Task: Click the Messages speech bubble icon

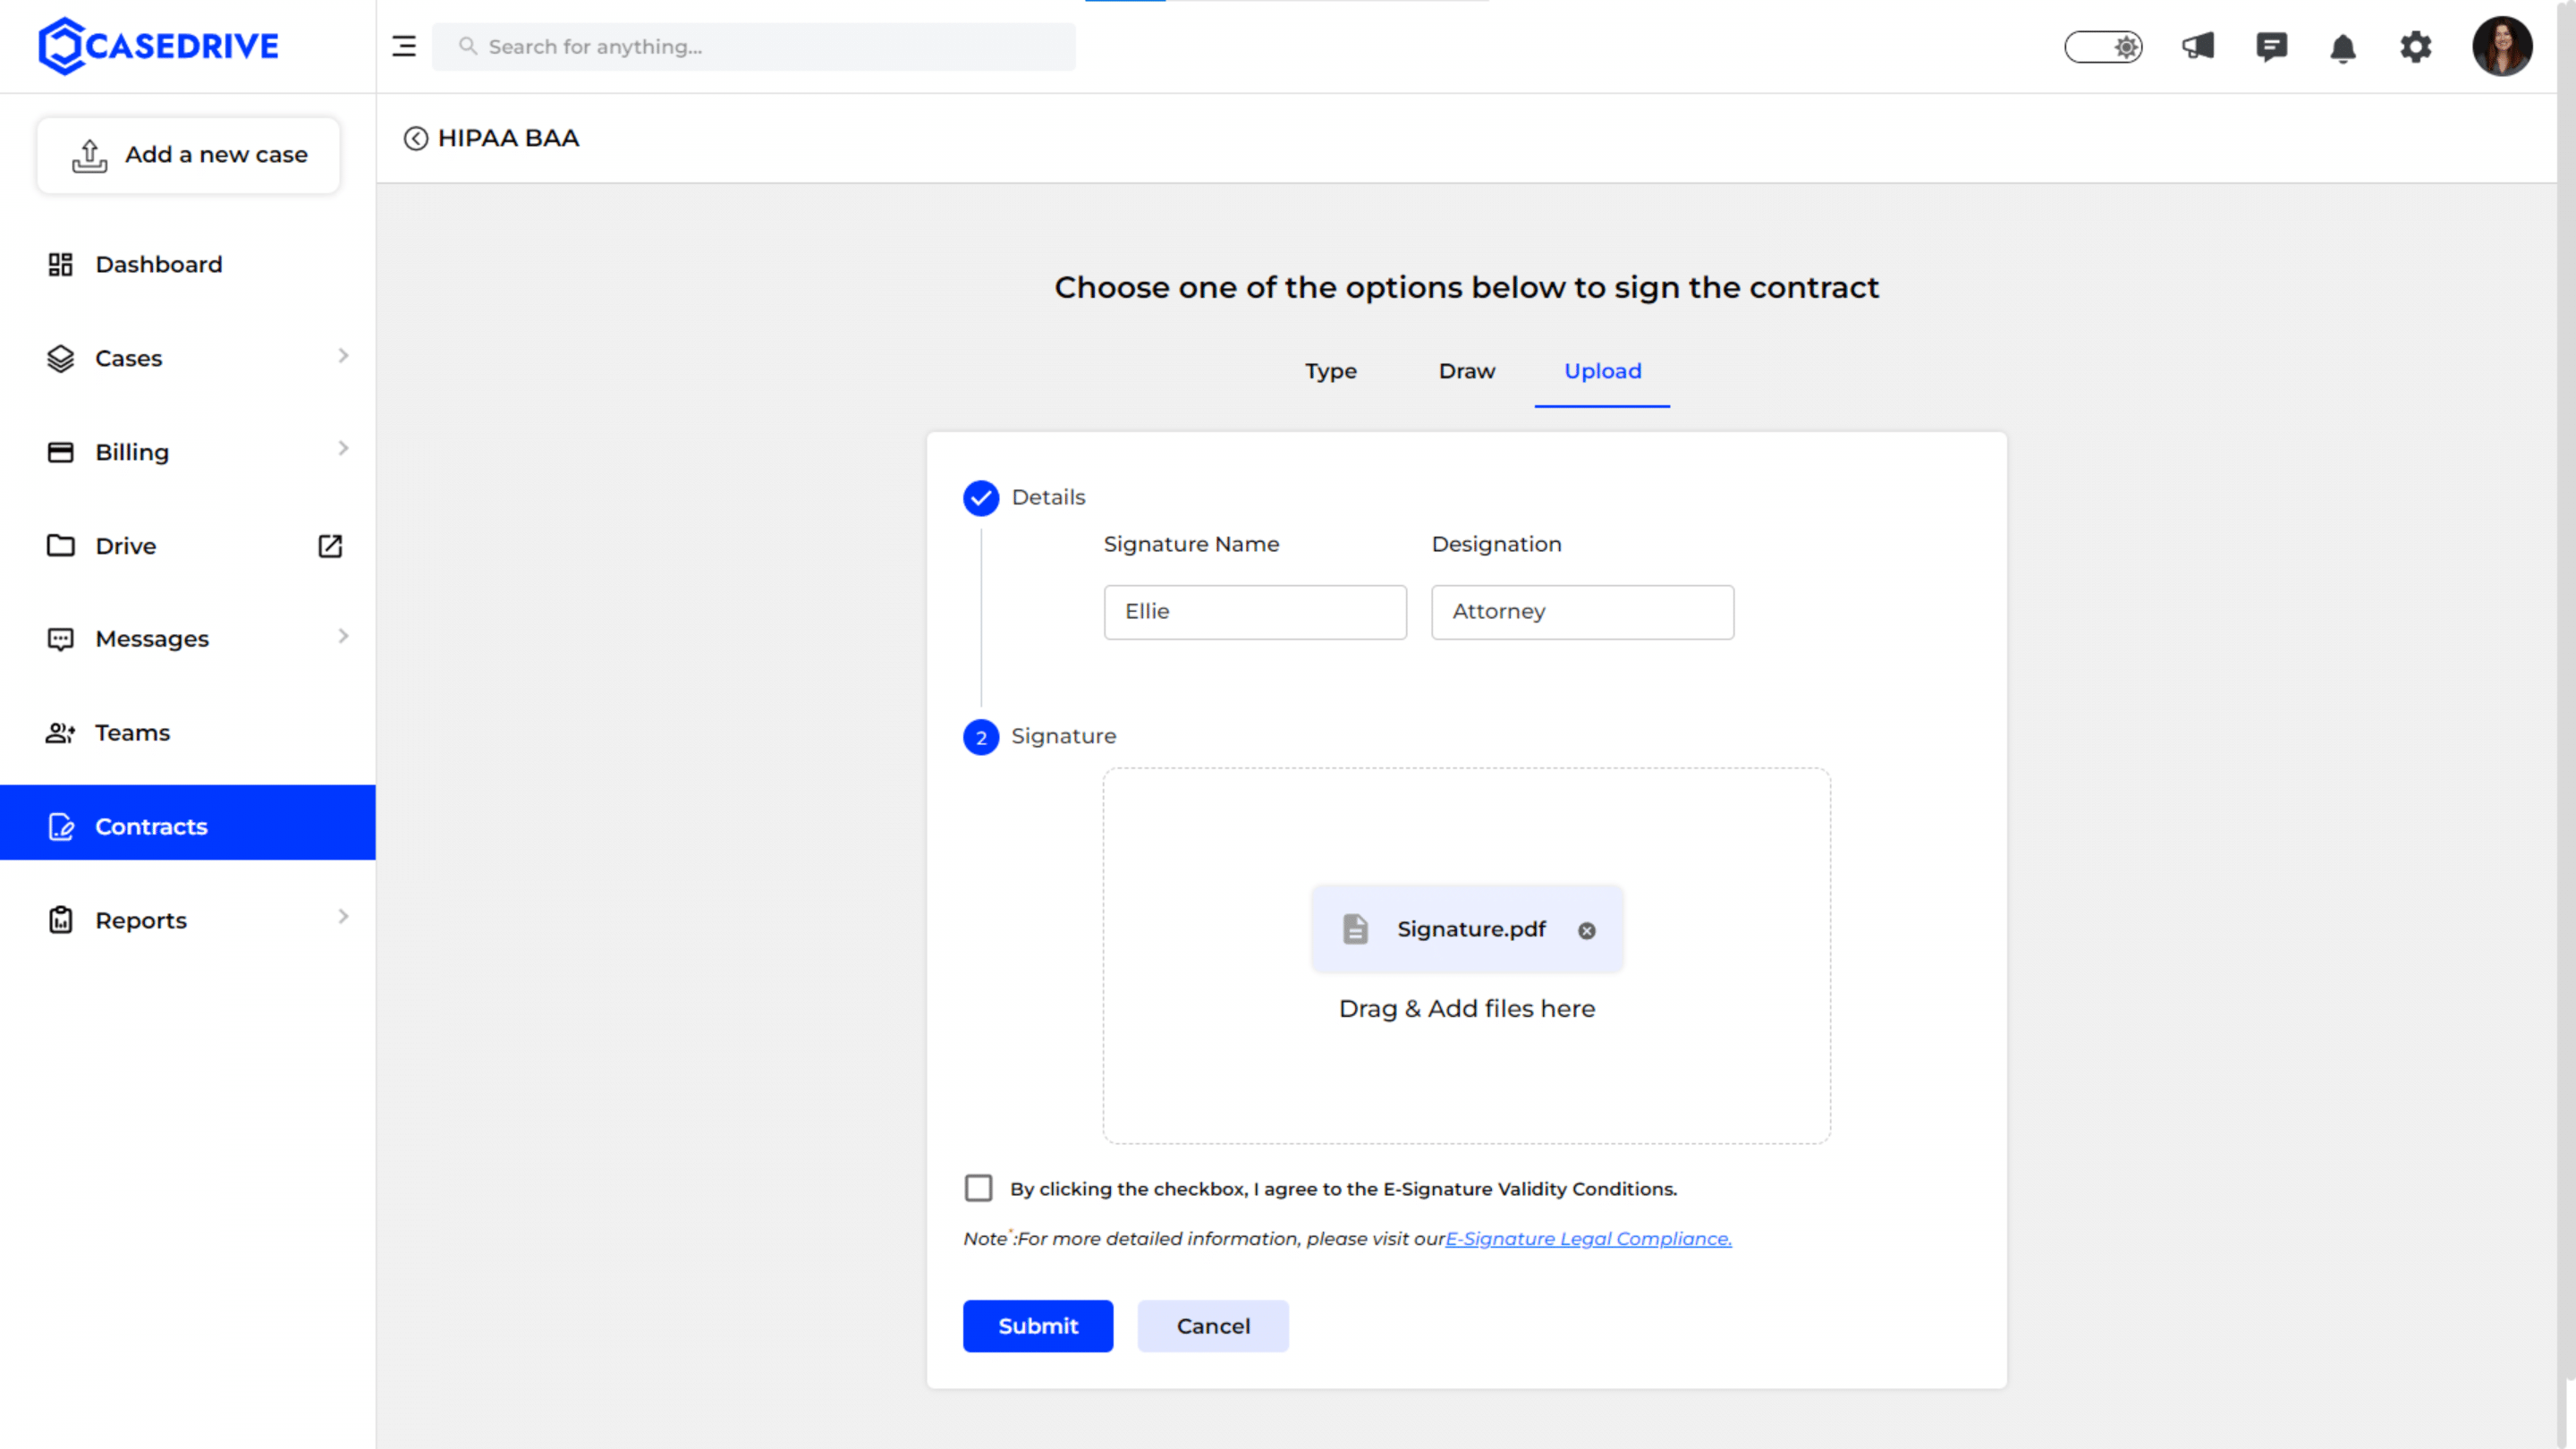Action: pyautogui.click(x=61, y=639)
